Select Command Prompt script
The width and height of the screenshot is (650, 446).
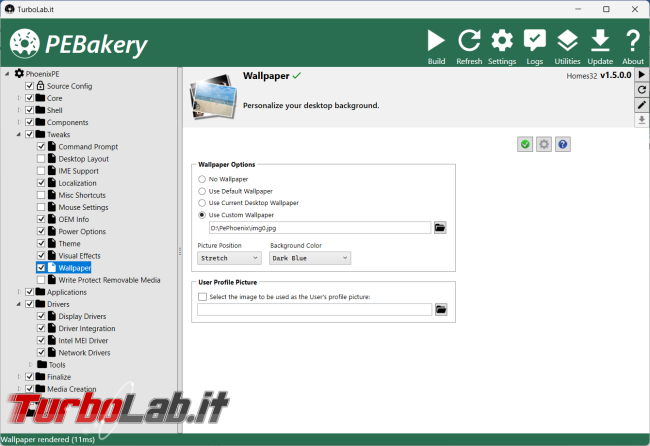[83, 147]
